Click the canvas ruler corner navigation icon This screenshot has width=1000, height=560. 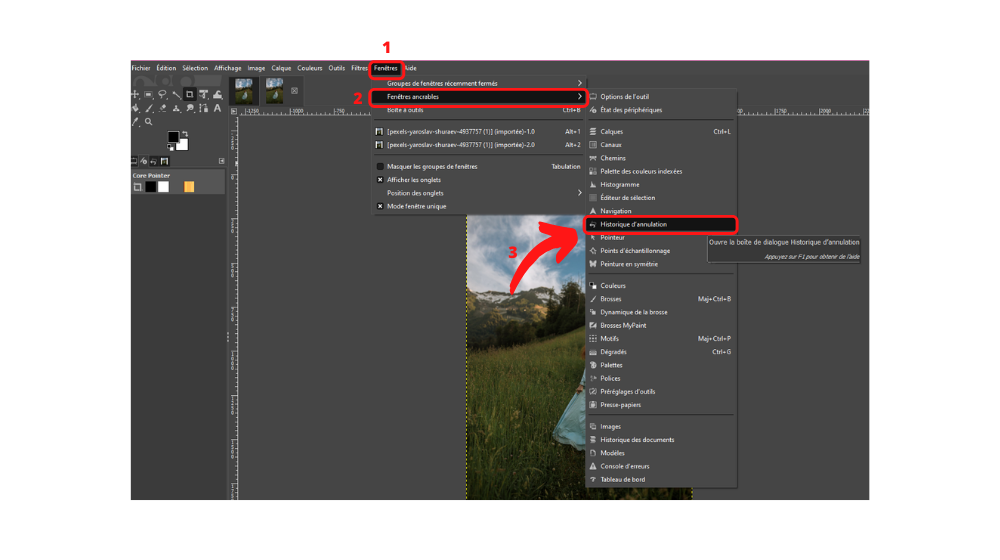(x=234, y=111)
